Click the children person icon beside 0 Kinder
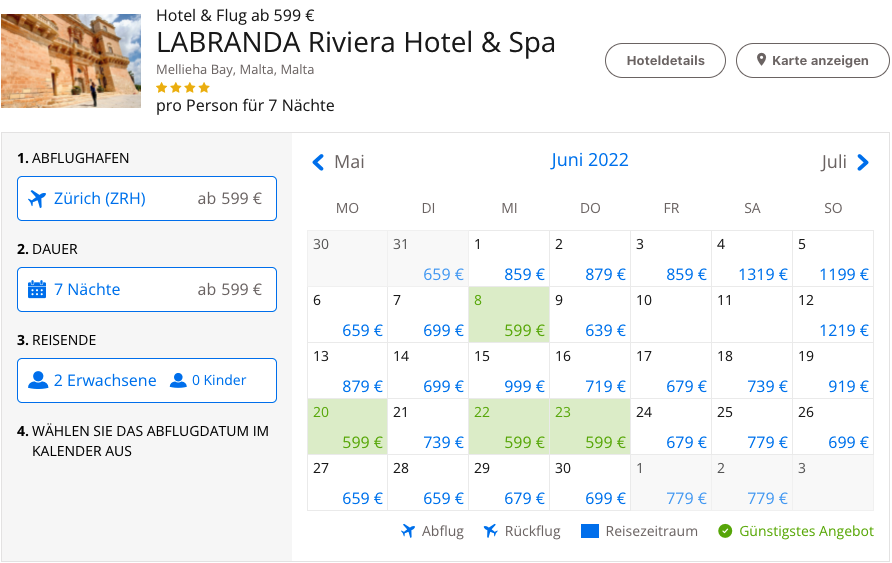The width and height of the screenshot is (892, 563). tap(179, 380)
